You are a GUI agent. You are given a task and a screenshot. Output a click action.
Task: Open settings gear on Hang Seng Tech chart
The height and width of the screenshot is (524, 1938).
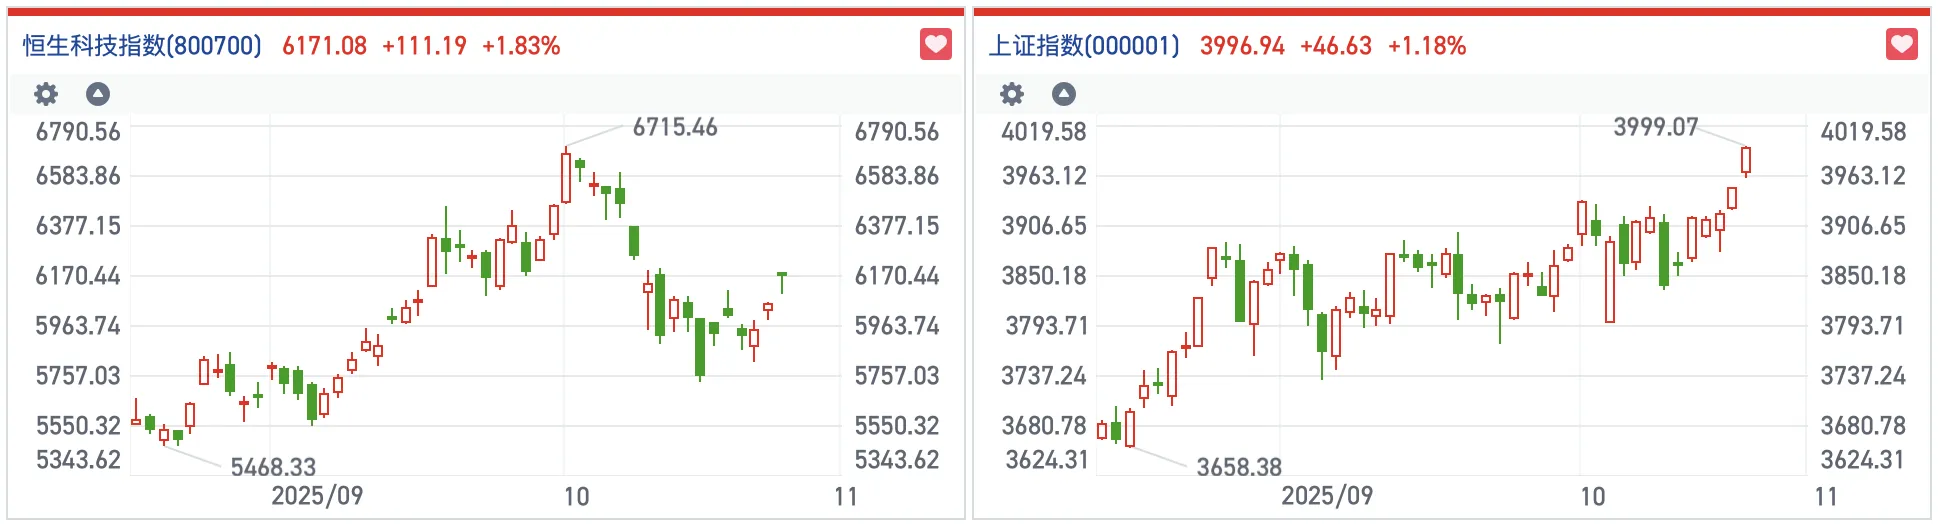pyautogui.click(x=46, y=94)
